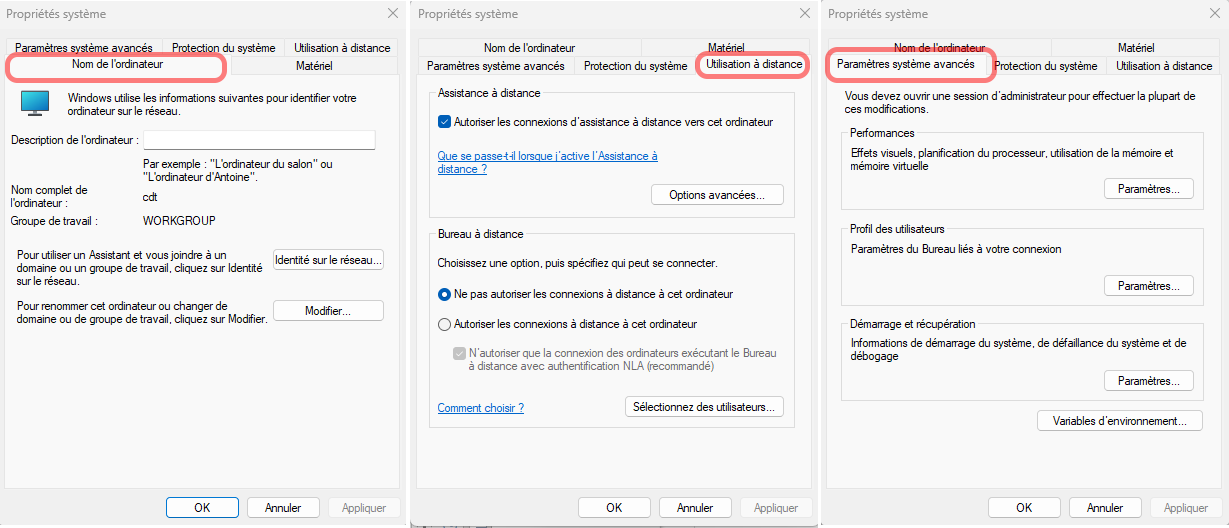Switch to Matériel tab in right window
The image size is (1229, 528).
1136,48
